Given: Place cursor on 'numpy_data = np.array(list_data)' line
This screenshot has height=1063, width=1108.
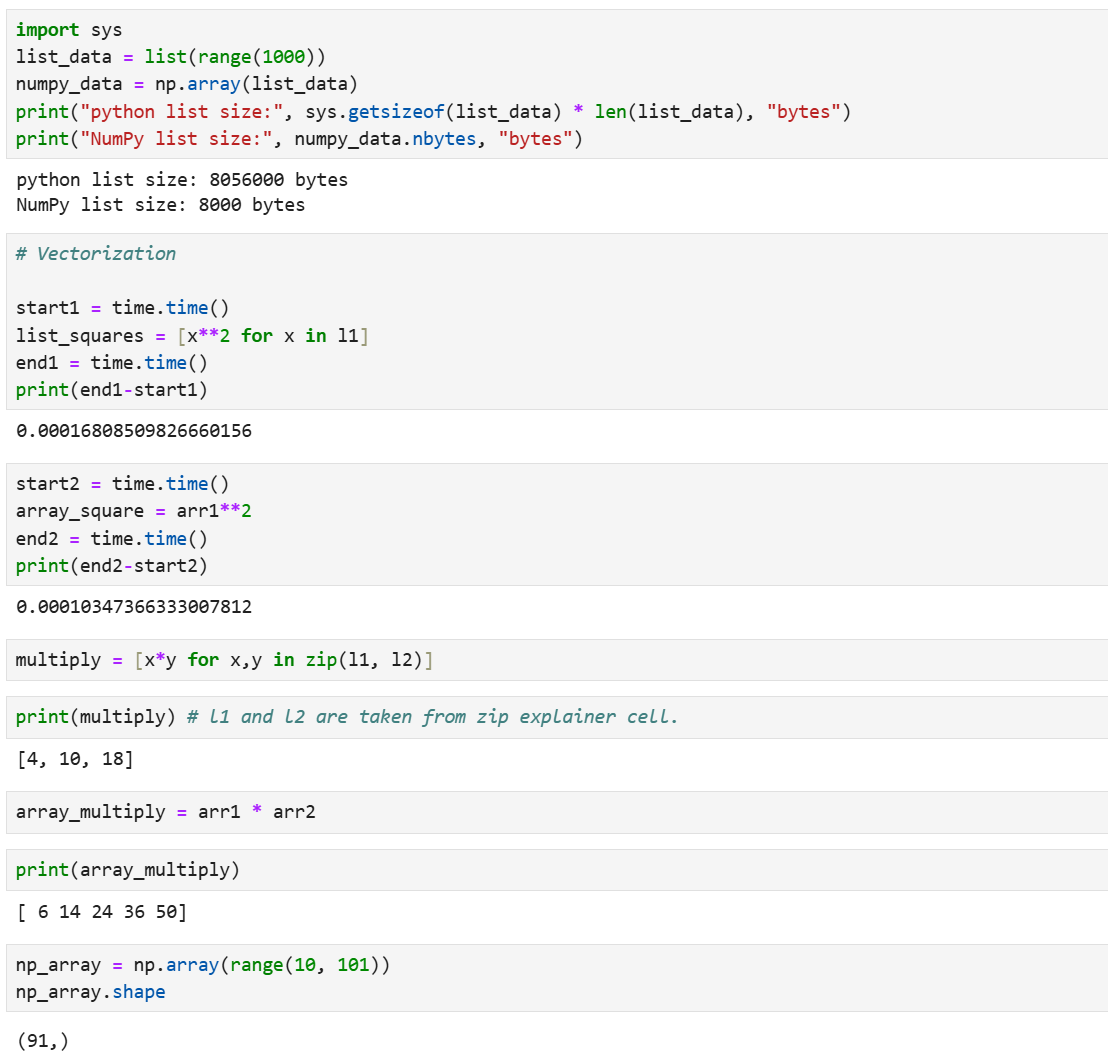Looking at the screenshot, I should [x=187, y=84].
